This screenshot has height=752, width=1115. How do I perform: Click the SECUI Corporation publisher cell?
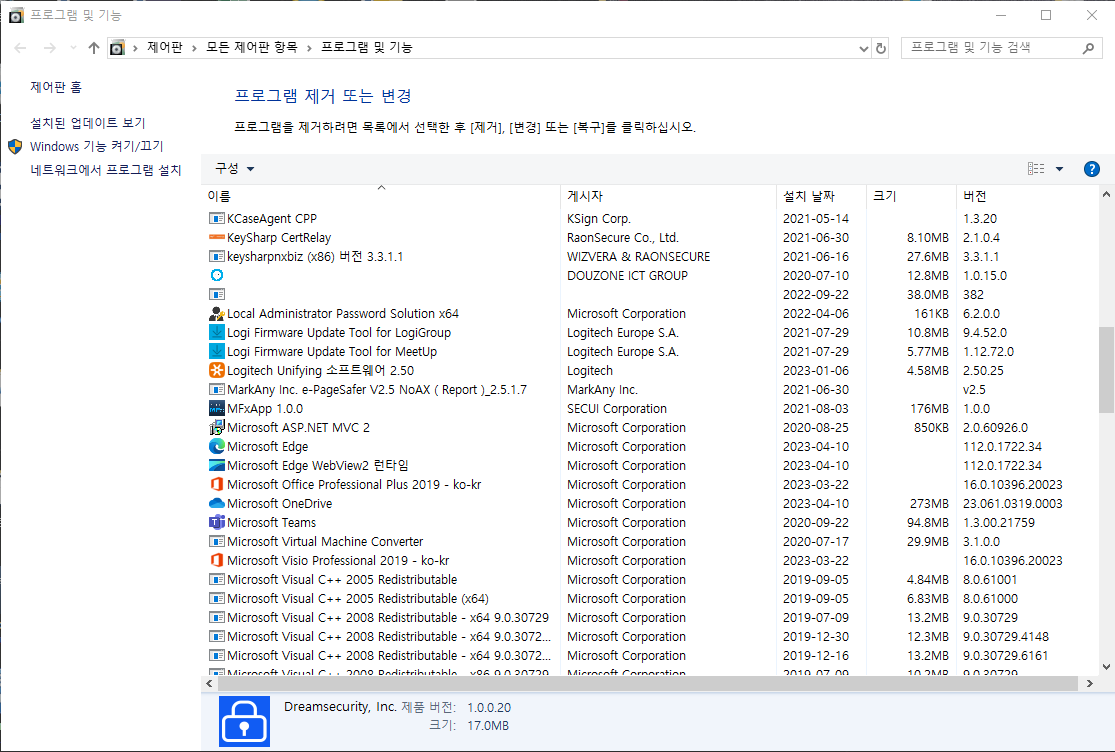(x=617, y=409)
